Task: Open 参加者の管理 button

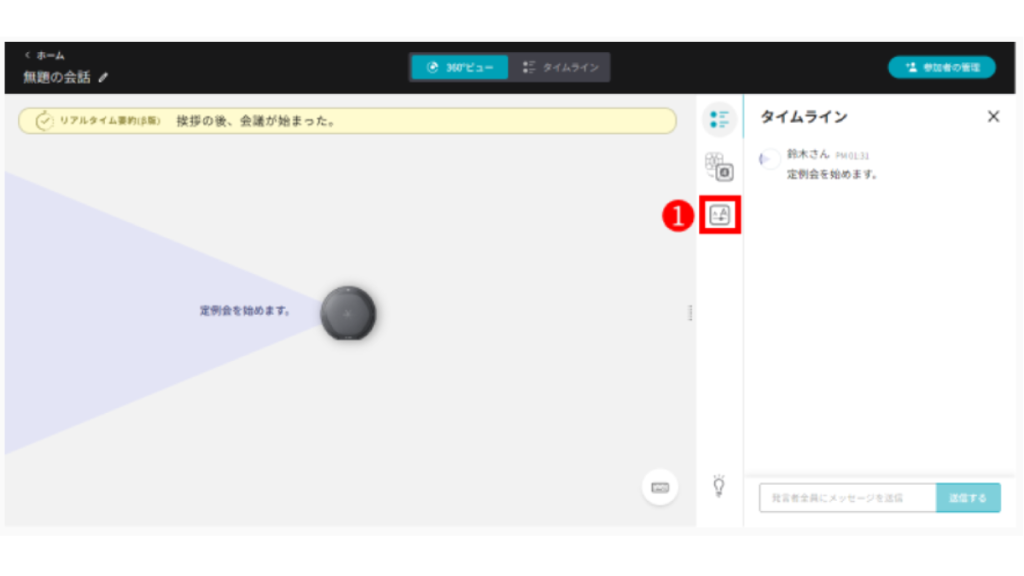Action: coord(942,67)
